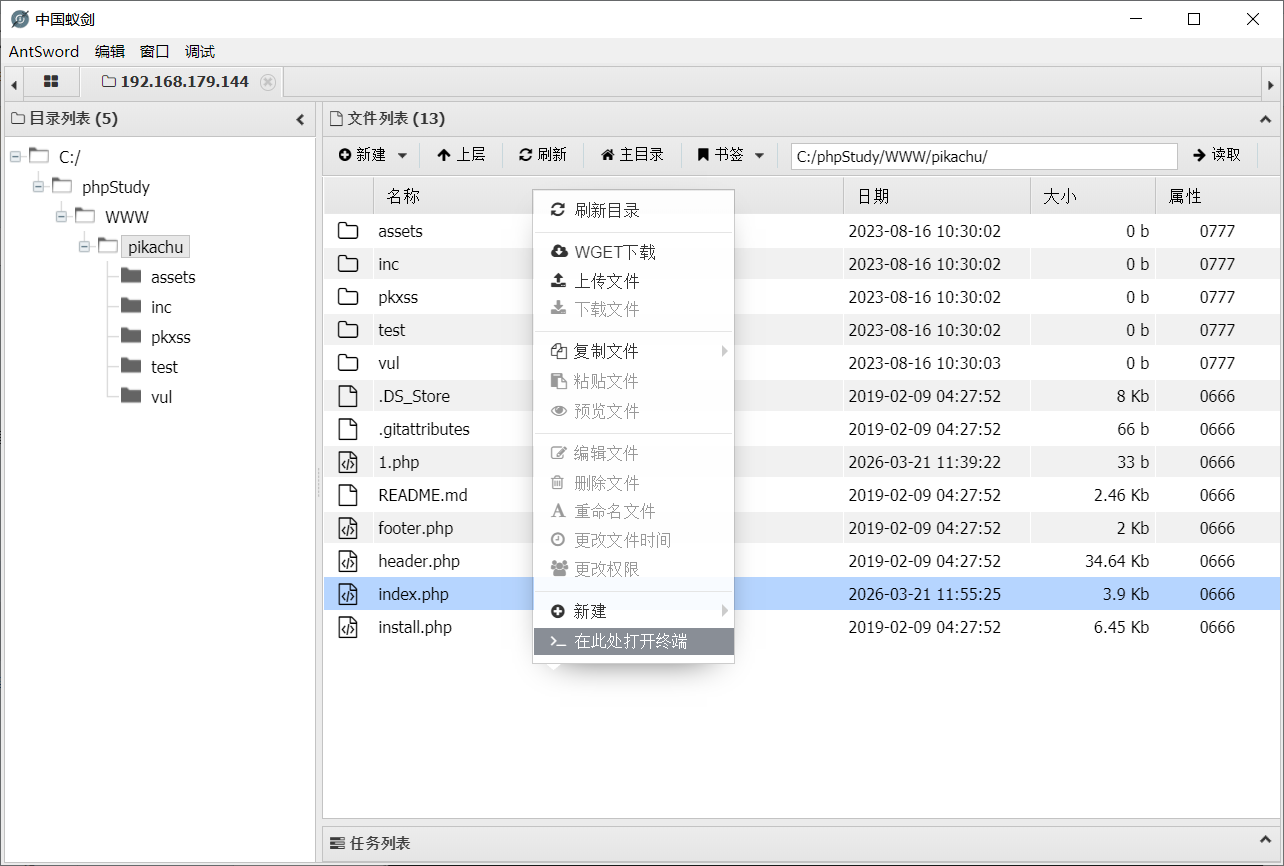This screenshot has height=866, width=1284.
Task: Select the header.php file name
Action: [419, 561]
